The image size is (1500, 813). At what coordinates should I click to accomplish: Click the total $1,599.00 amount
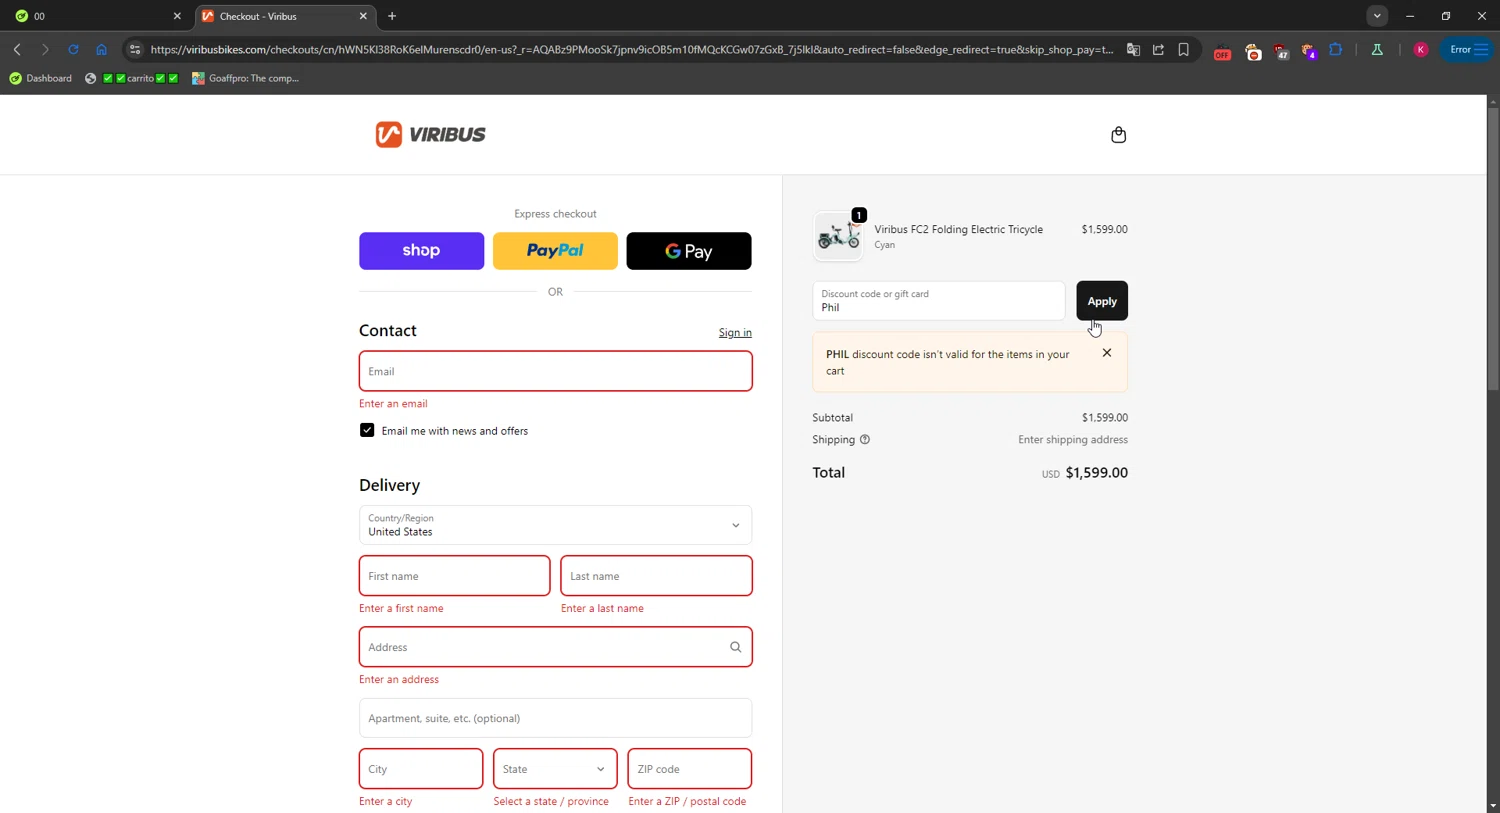(x=1096, y=473)
